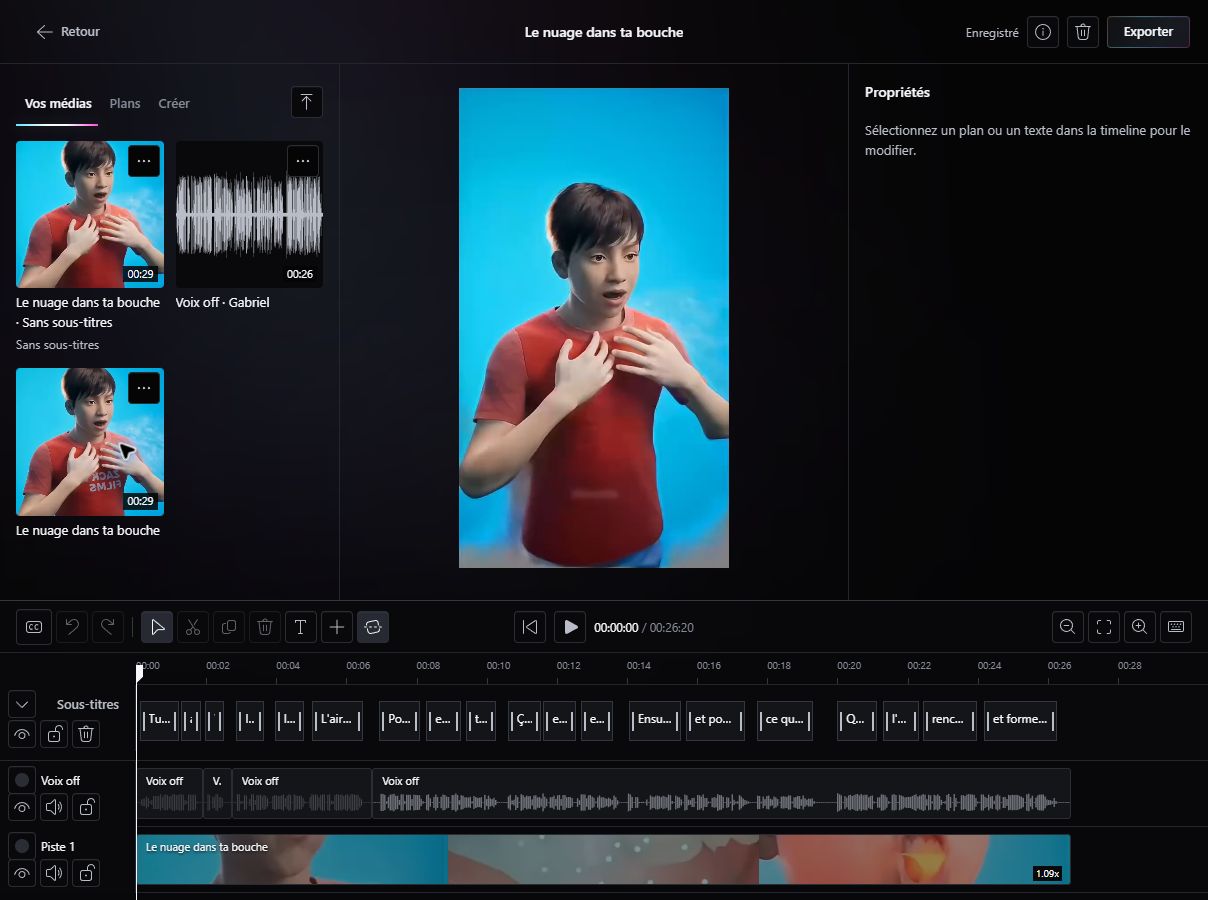Open the project info icon

coord(1043,32)
